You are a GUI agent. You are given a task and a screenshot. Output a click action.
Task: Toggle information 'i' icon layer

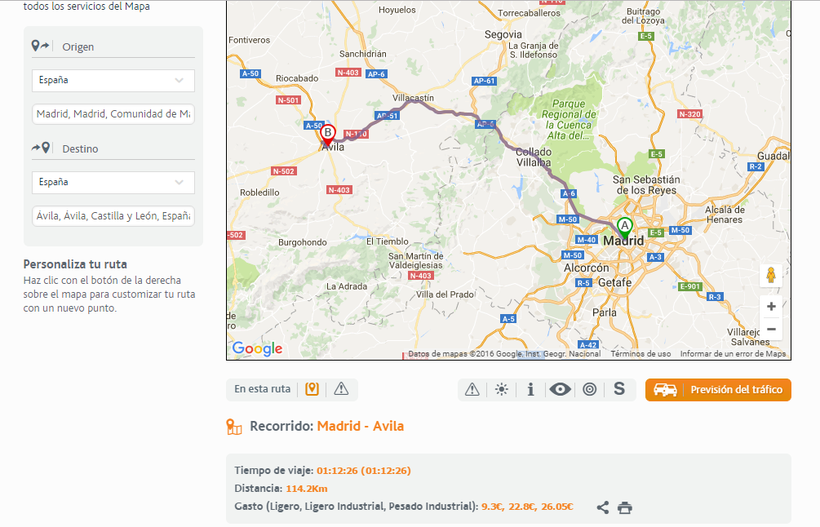(531, 389)
